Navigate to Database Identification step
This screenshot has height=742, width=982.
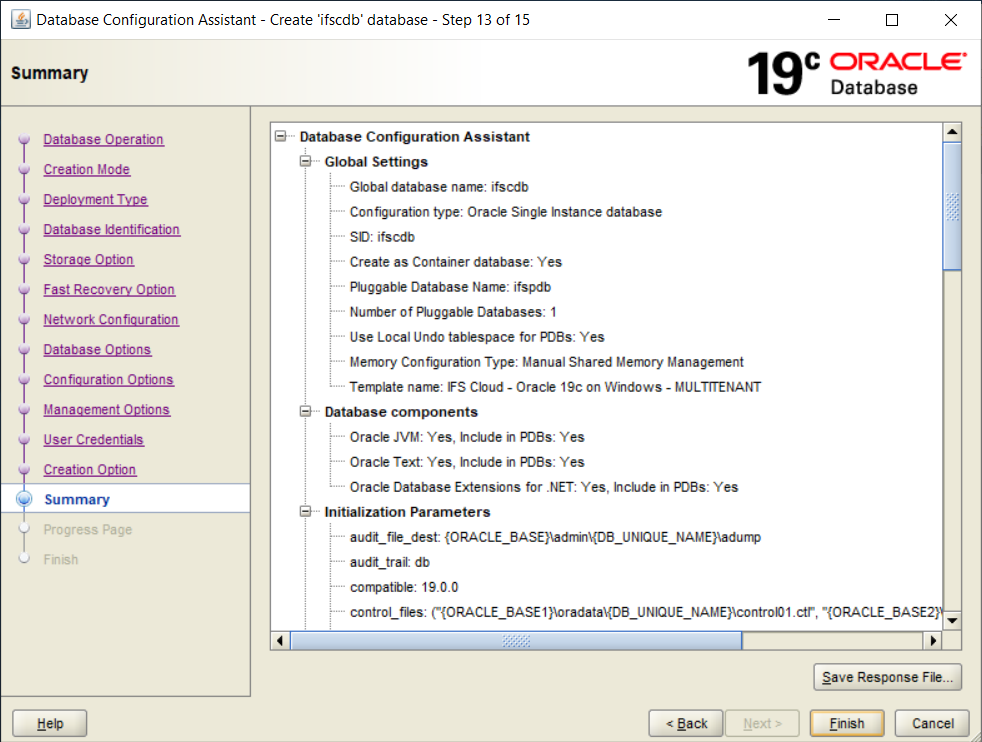coord(111,230)
